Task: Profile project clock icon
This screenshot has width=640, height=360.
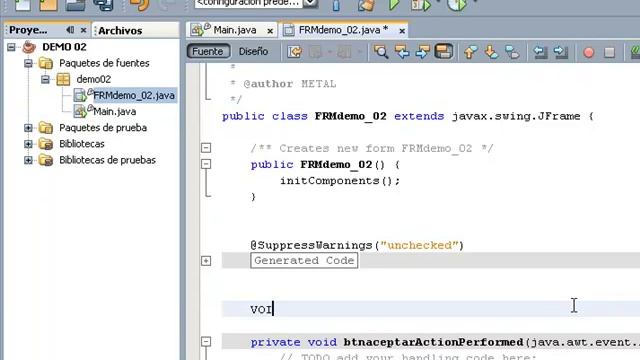Action: (456, 4)
